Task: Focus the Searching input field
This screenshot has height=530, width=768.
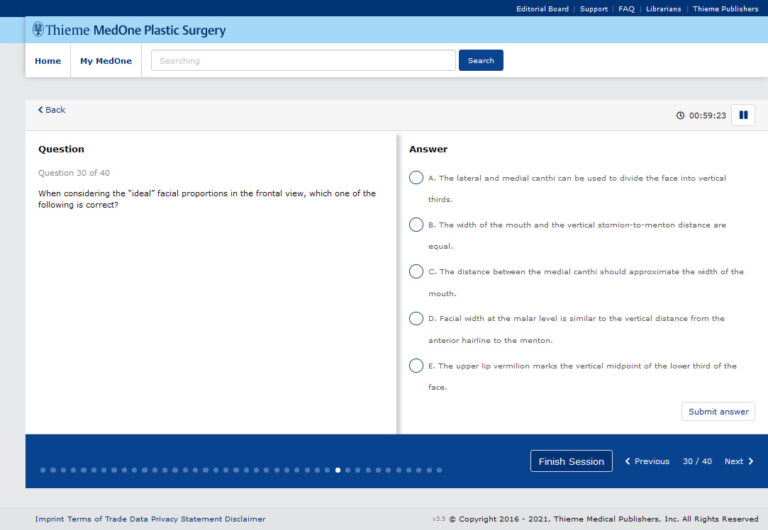Action: (303, 61)
